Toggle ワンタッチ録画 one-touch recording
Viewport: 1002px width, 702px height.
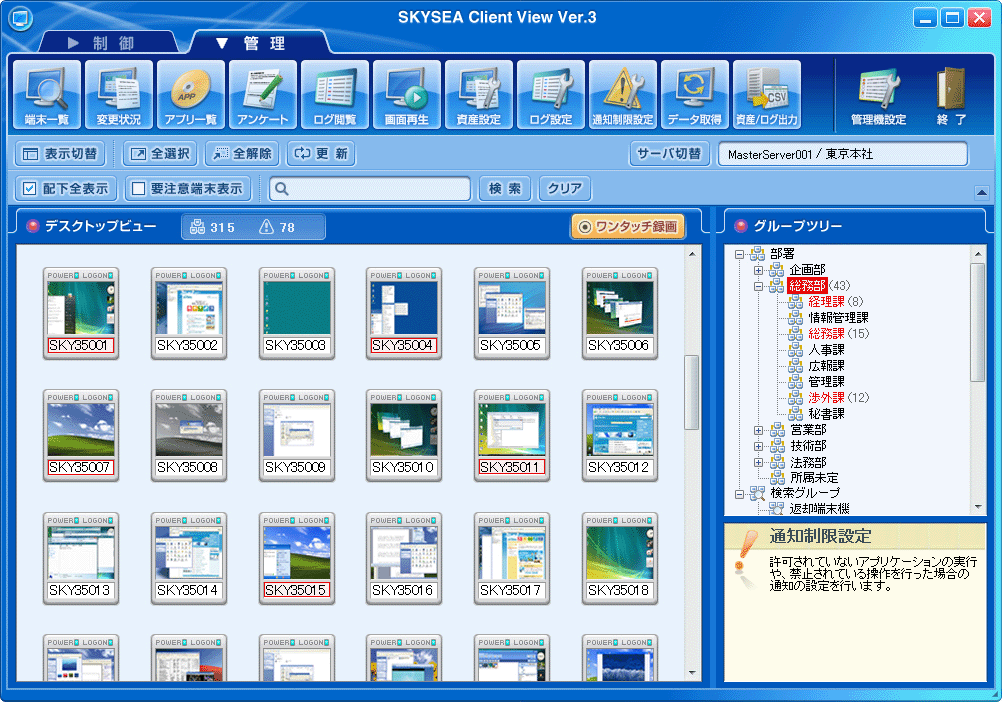pos(628,227)
